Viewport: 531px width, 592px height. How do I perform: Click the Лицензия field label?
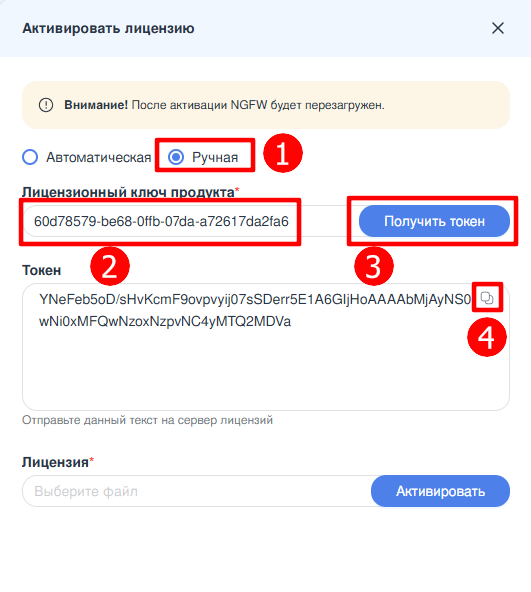pyautogui.click(x=55, y=462)
